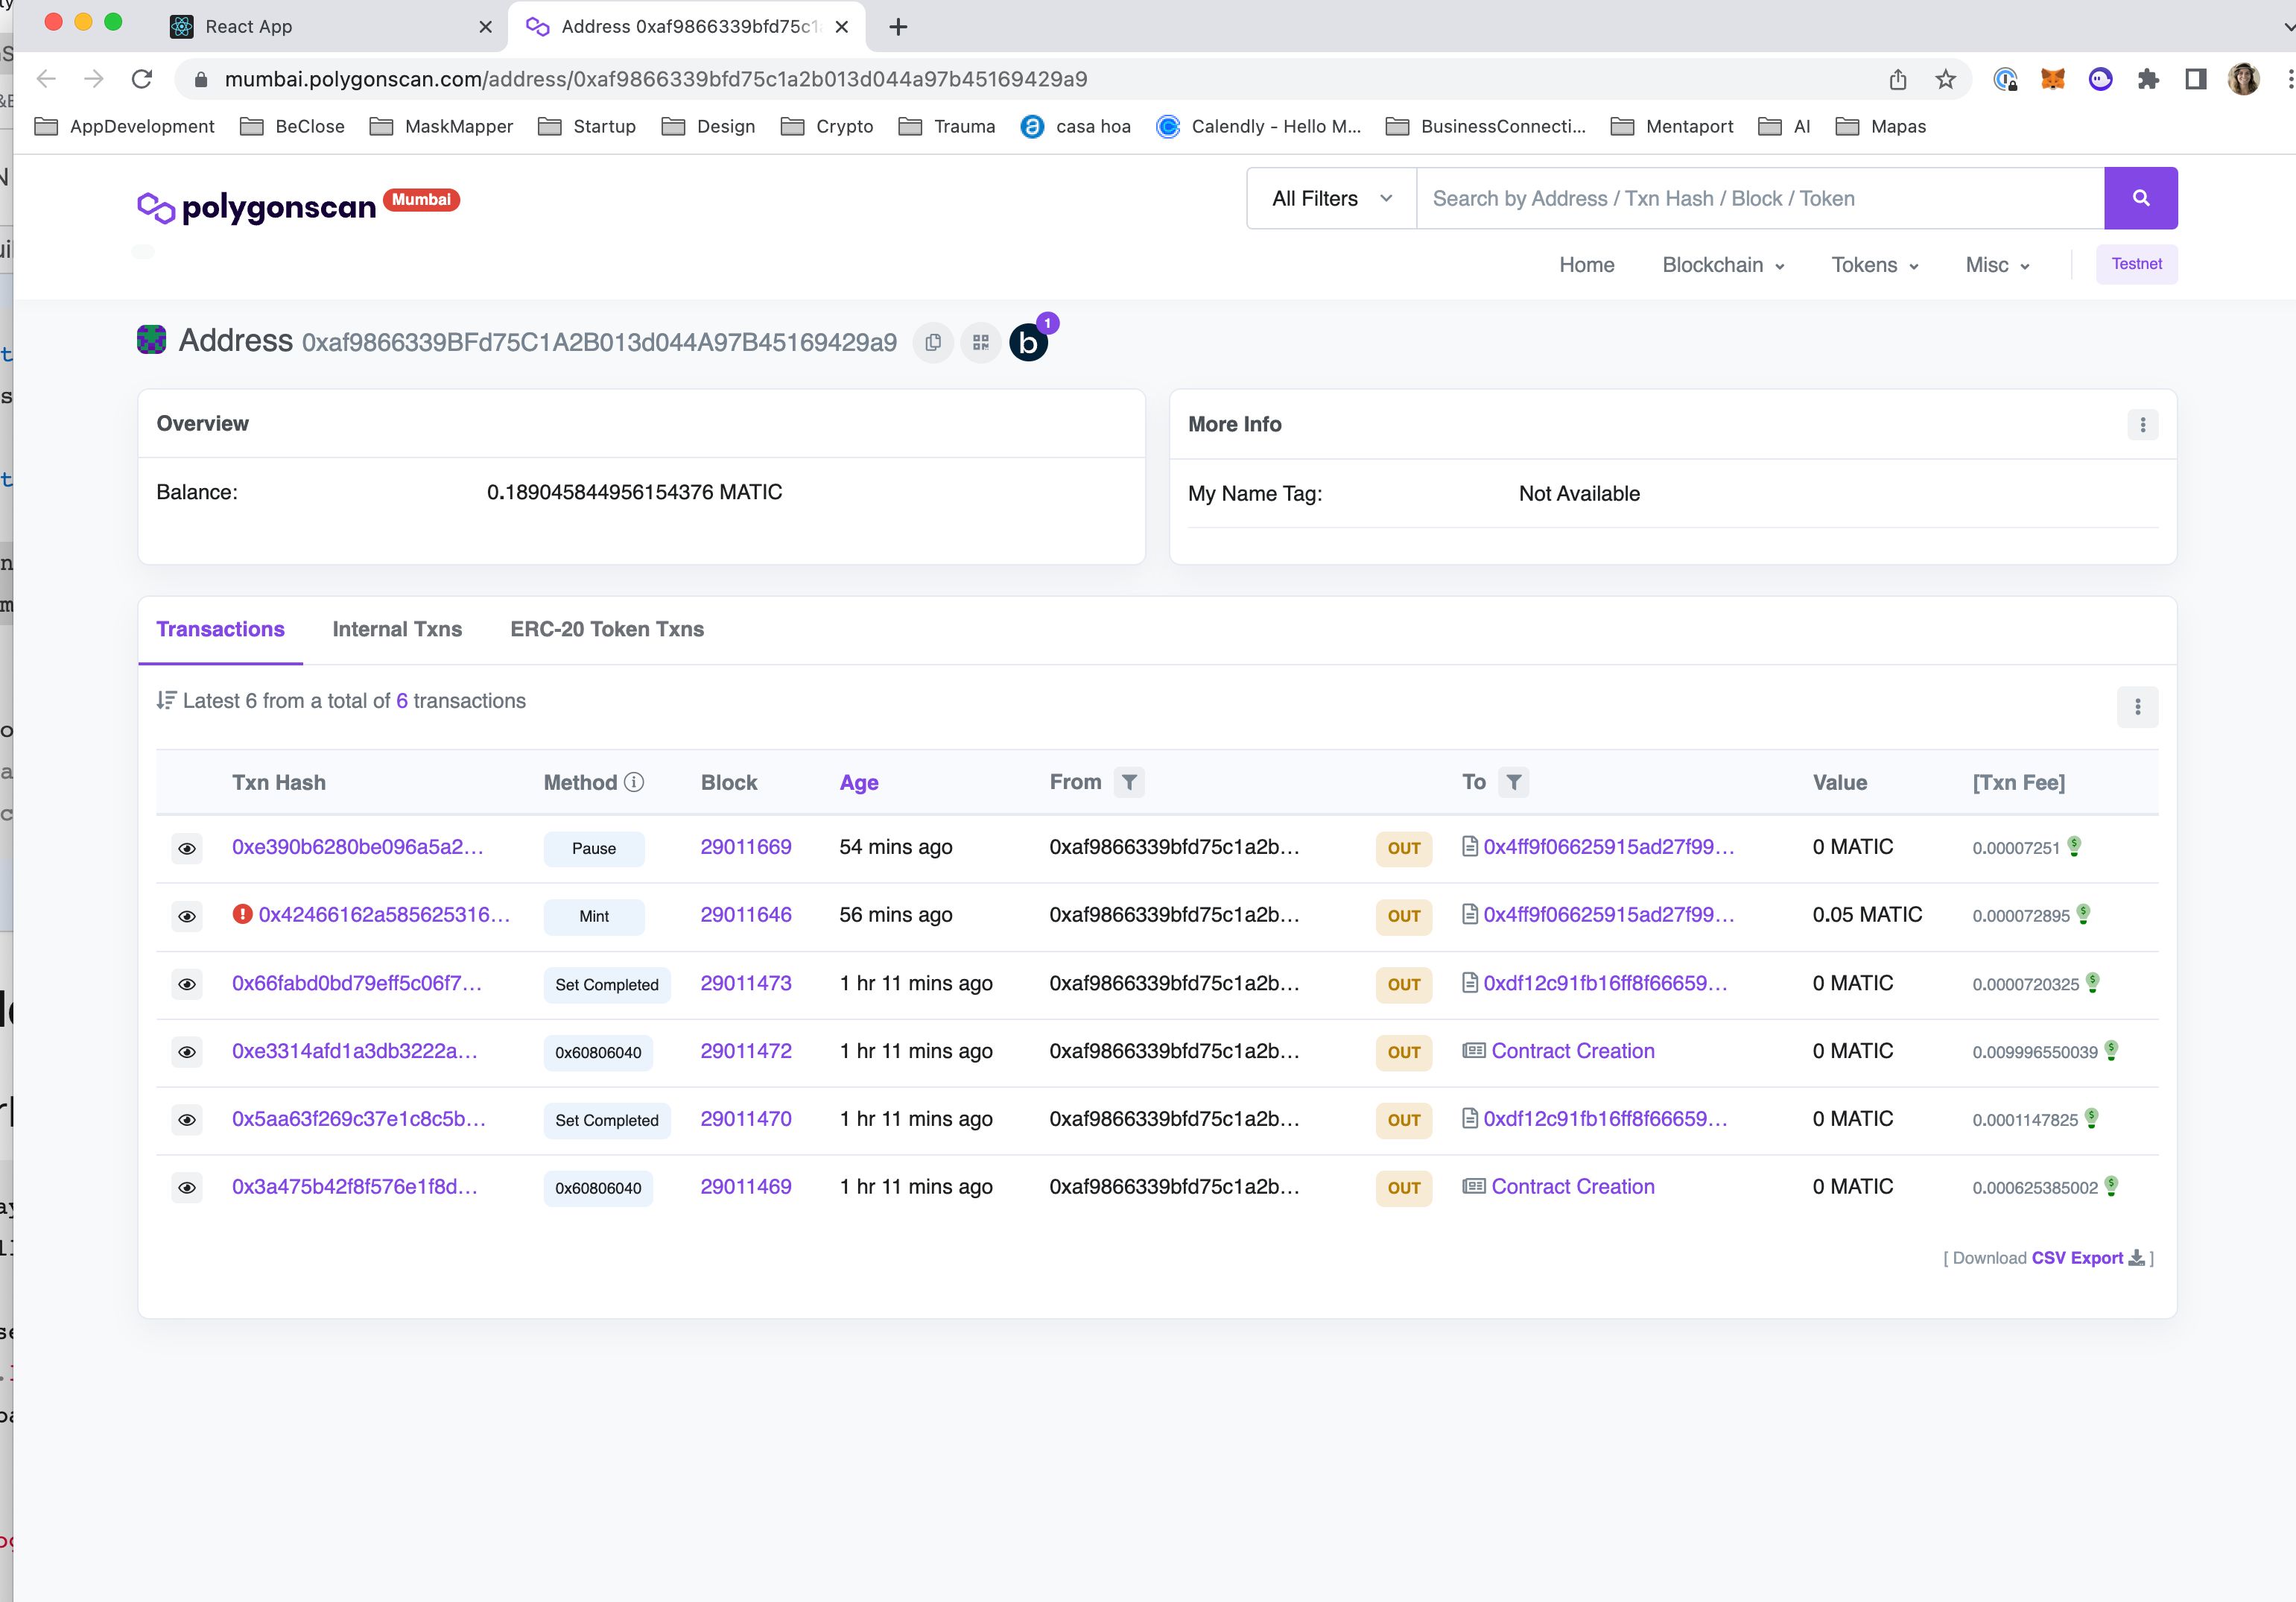
Task: Toggle visibility eye icon on Mint transaction
Action: pyautogui.click(x=187, y=914)
